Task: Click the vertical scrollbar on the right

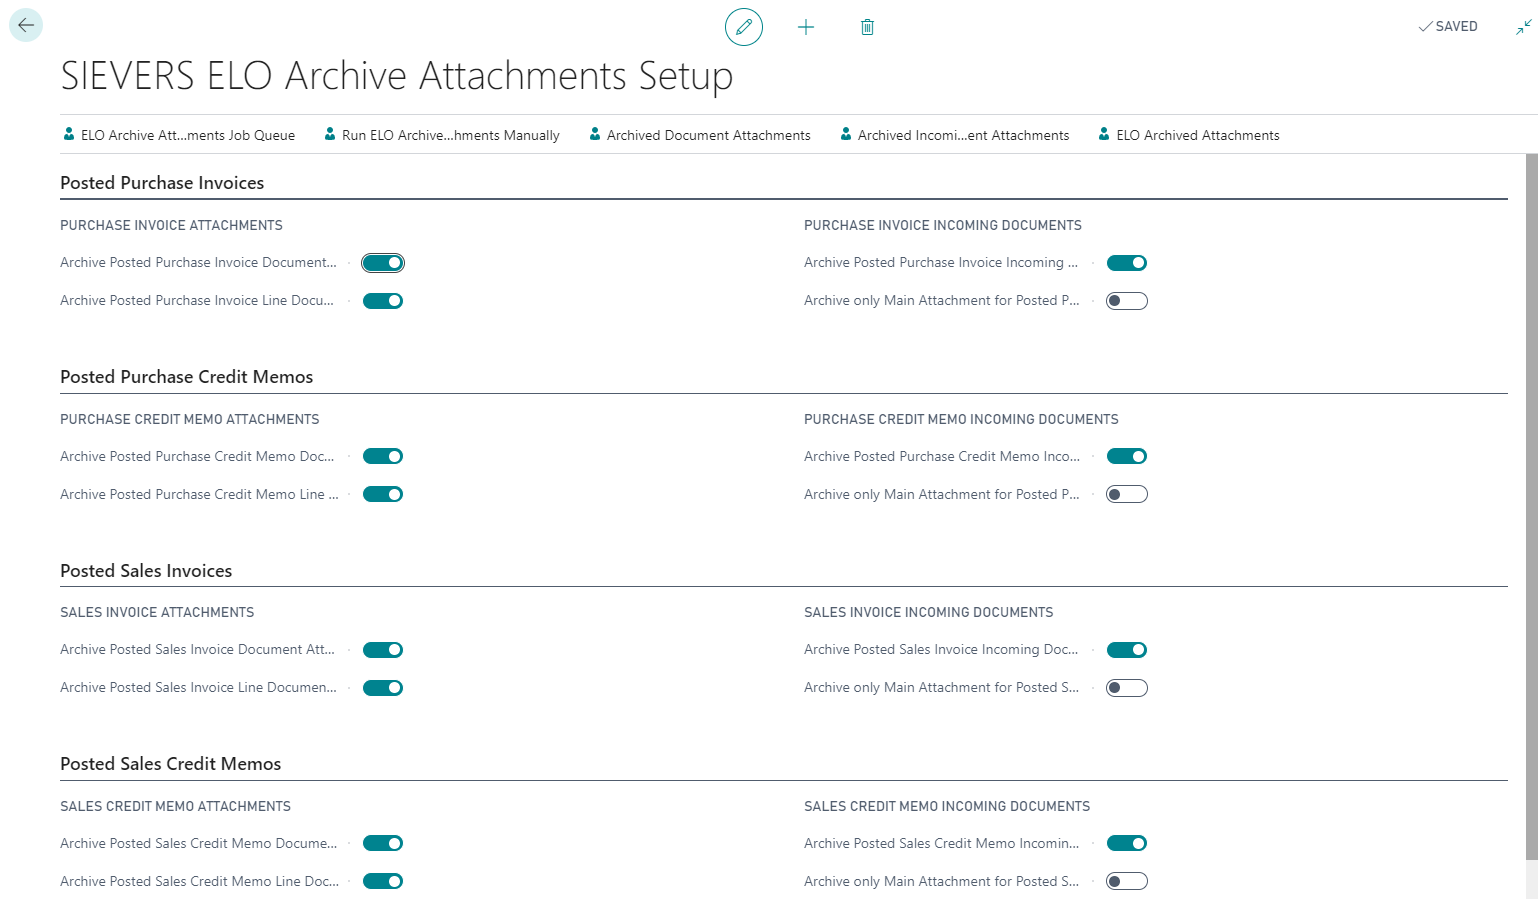Action: [1531, 500]
